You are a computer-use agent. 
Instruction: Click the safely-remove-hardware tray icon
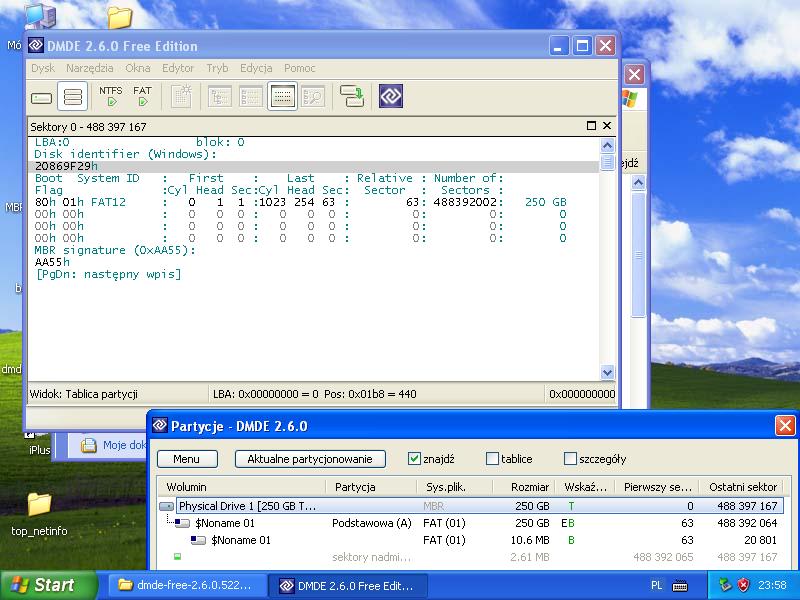[724, 585]
